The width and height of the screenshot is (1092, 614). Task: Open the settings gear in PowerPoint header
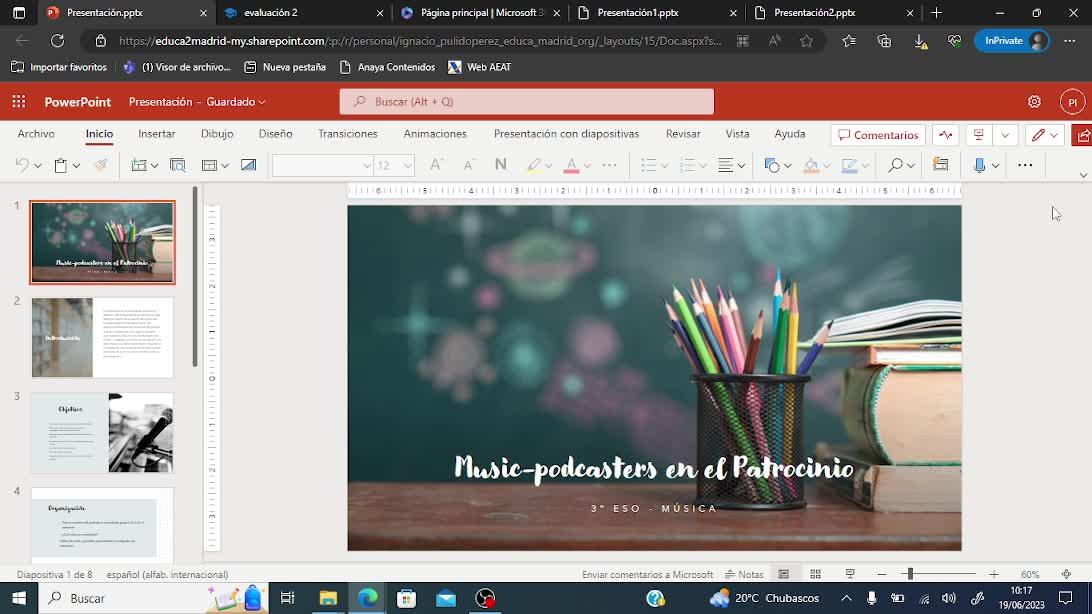[x=1034, y=102]
